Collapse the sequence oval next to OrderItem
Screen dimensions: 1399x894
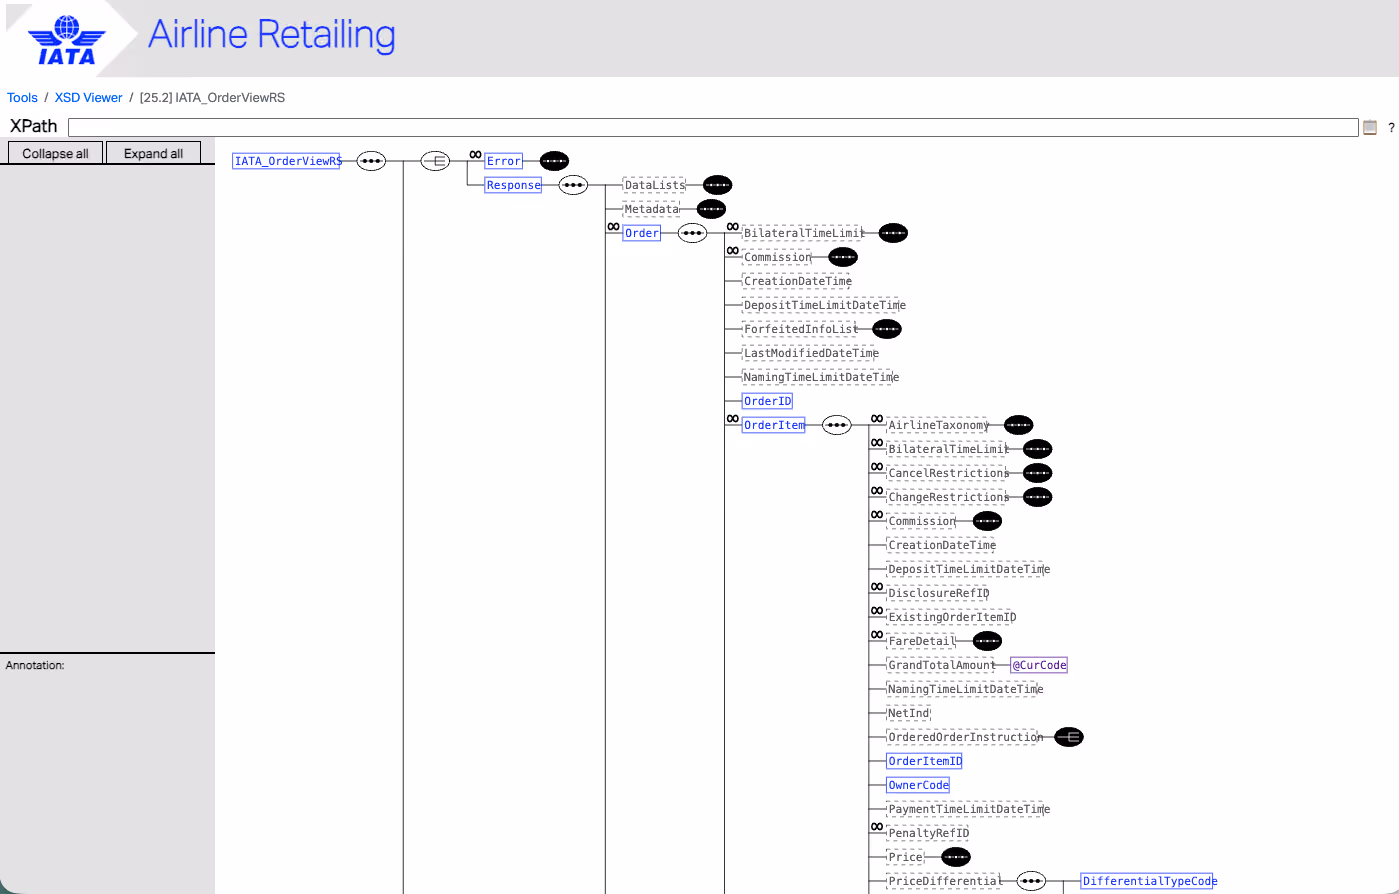837,425
